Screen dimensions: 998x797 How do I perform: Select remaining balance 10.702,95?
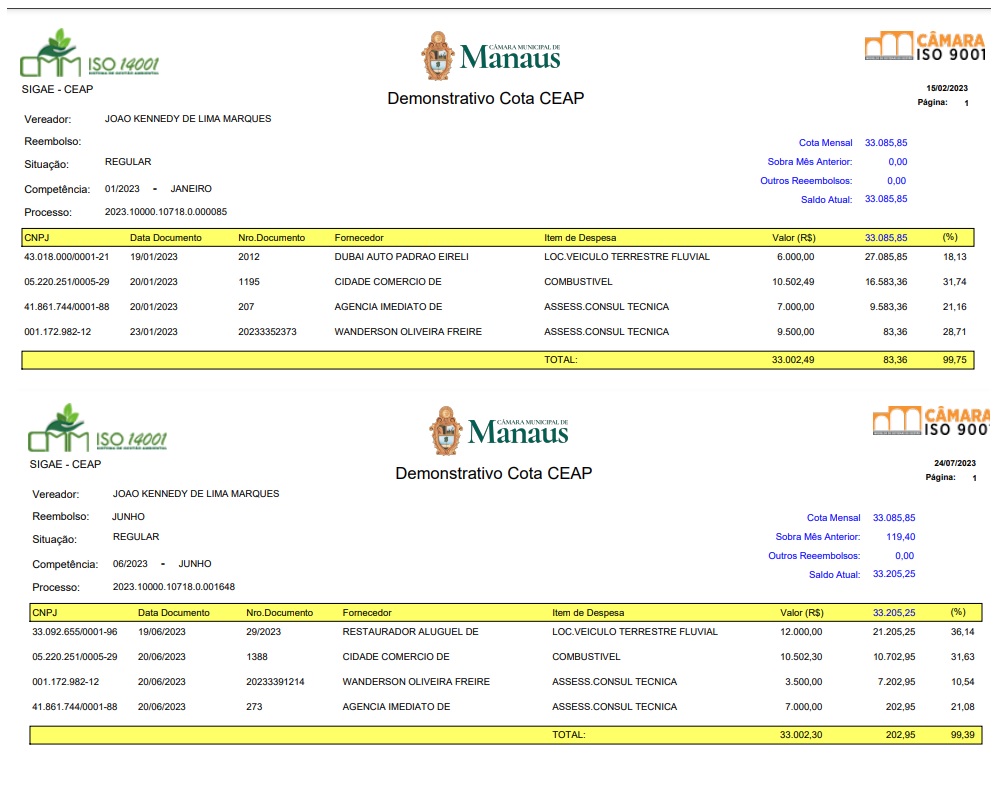894,657
